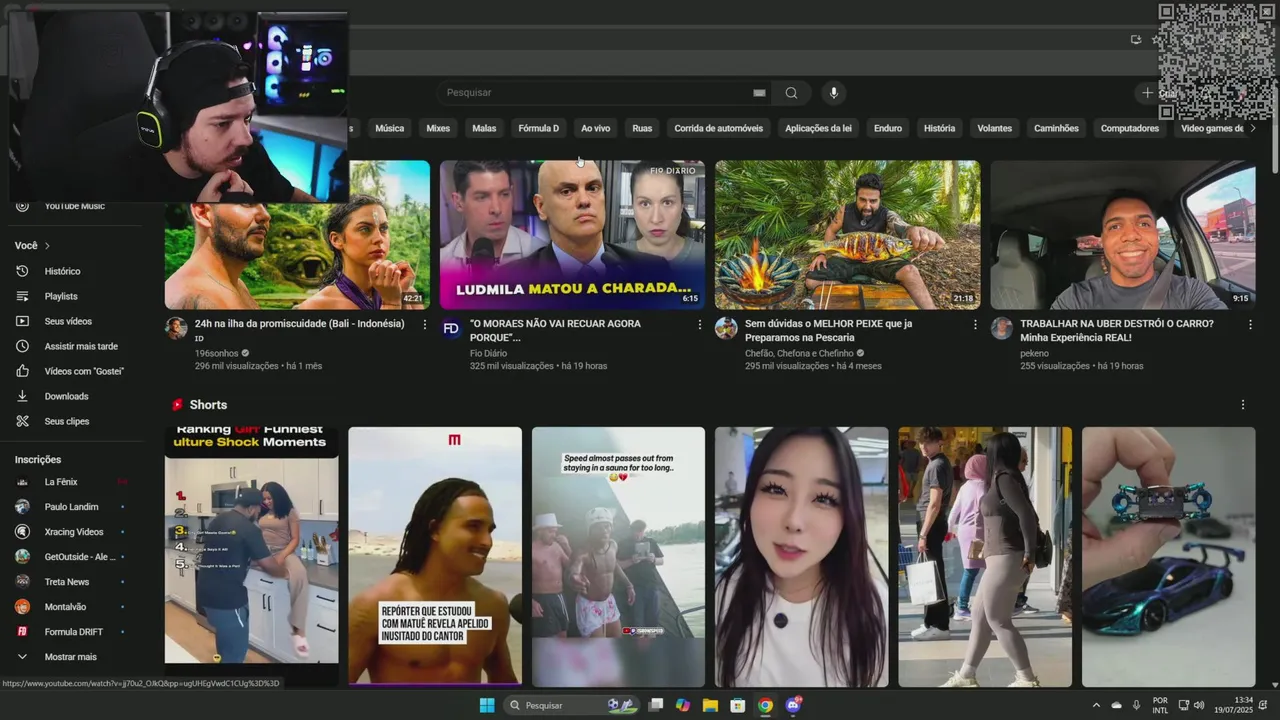Open Chefão, Chefona e Chefinho channel avatar

click(x=726, y=328)
